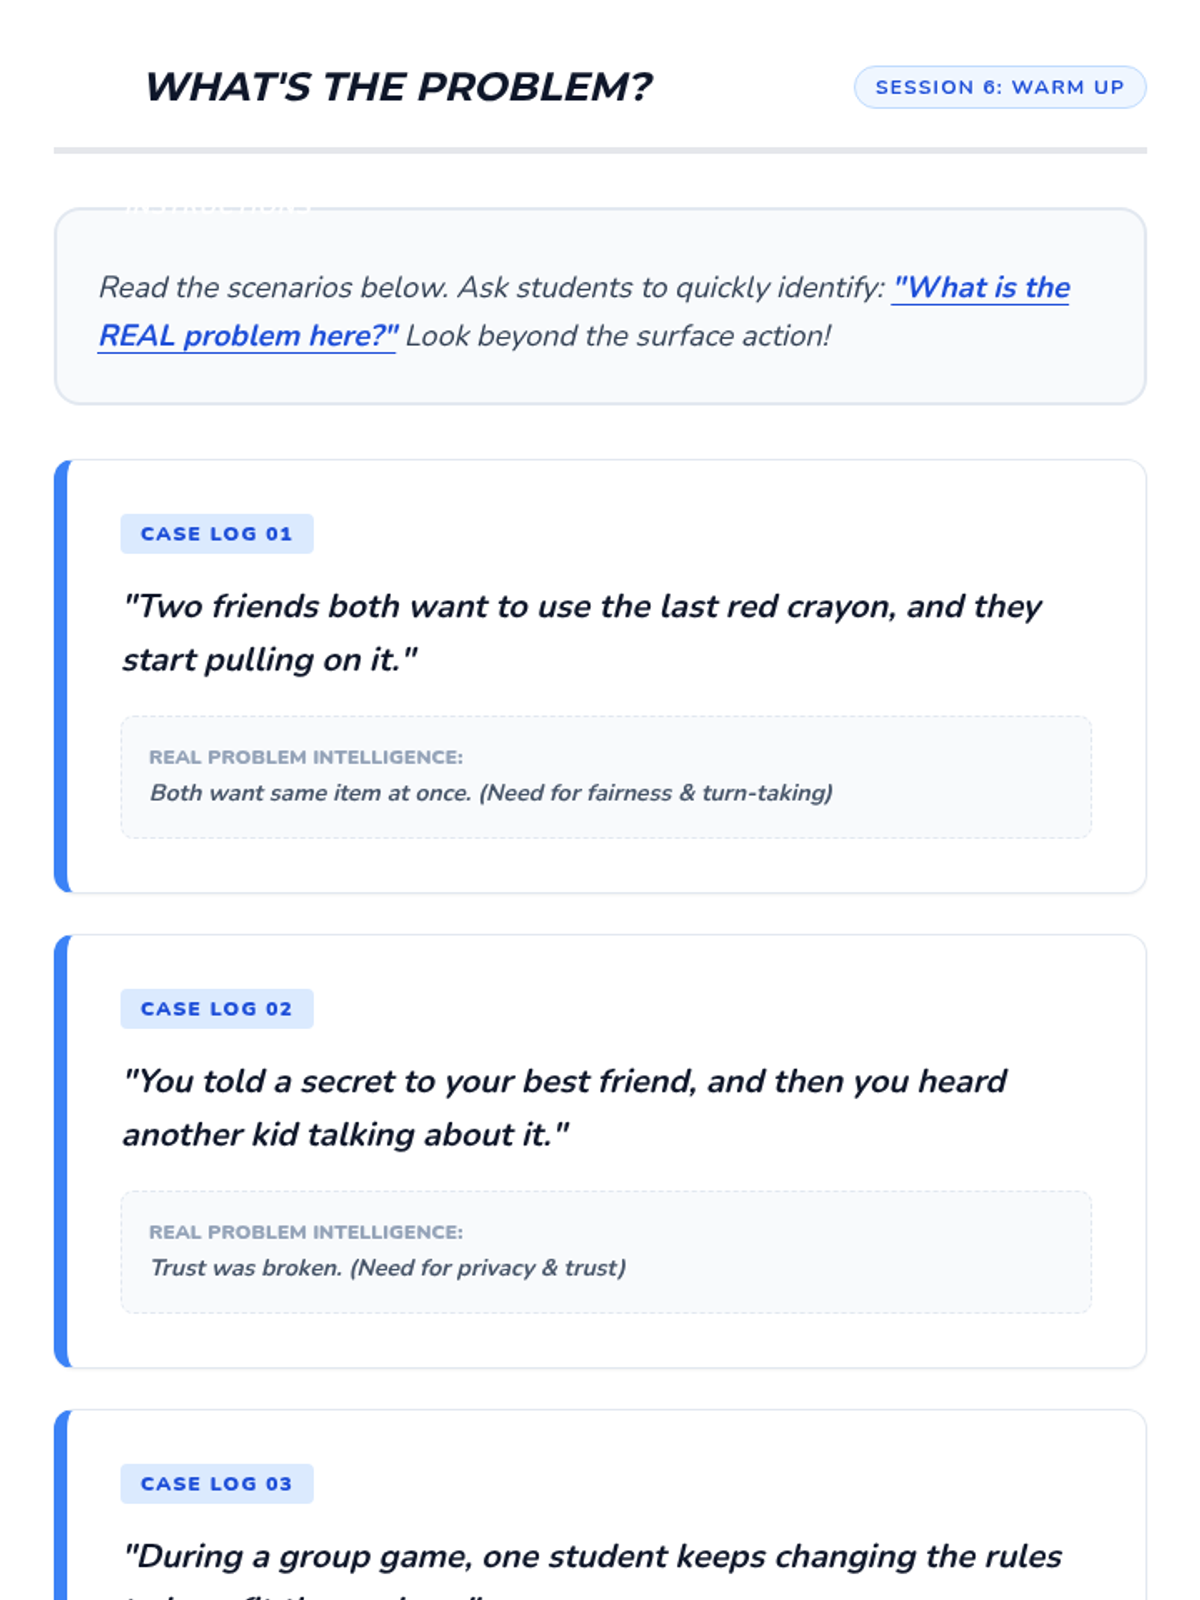
Task: Select the Case Log 02 label
Action: 217,1009
